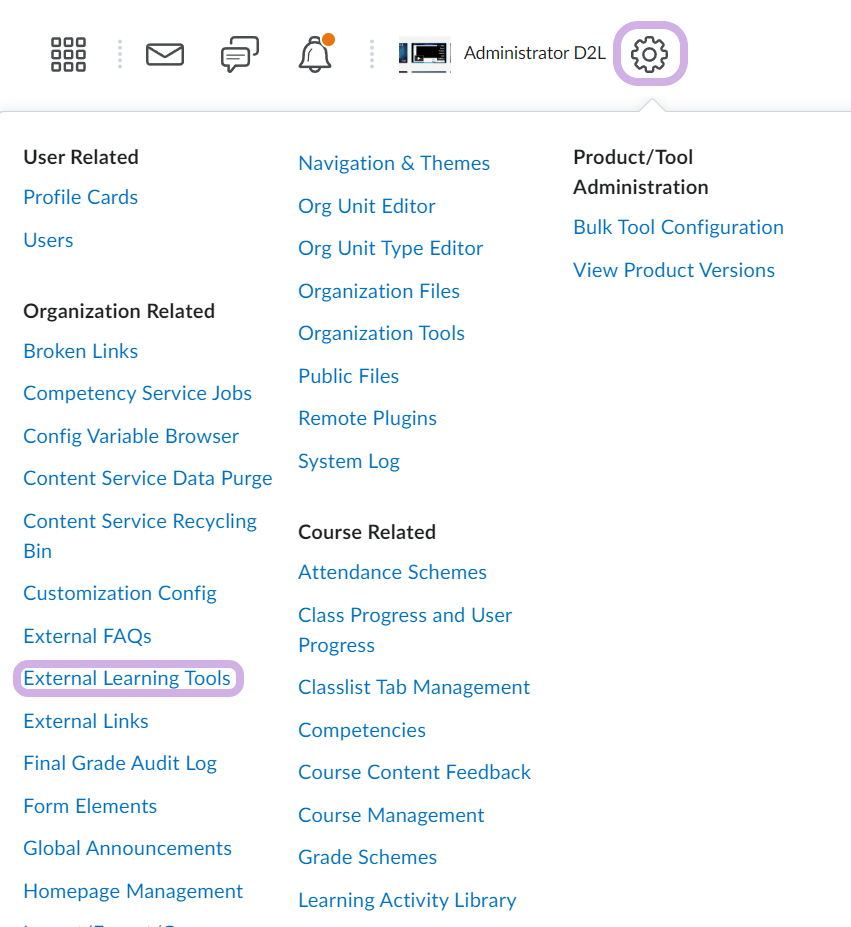
Task: Select Homepage Management
Action: (x=133, y=891)
